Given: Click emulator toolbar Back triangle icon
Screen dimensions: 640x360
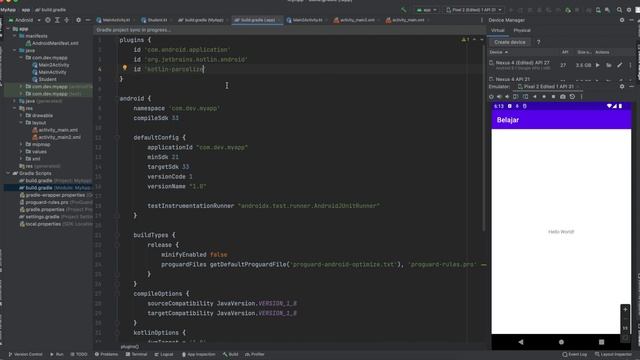Looking at the screenshot, I should tap(535, 97).
